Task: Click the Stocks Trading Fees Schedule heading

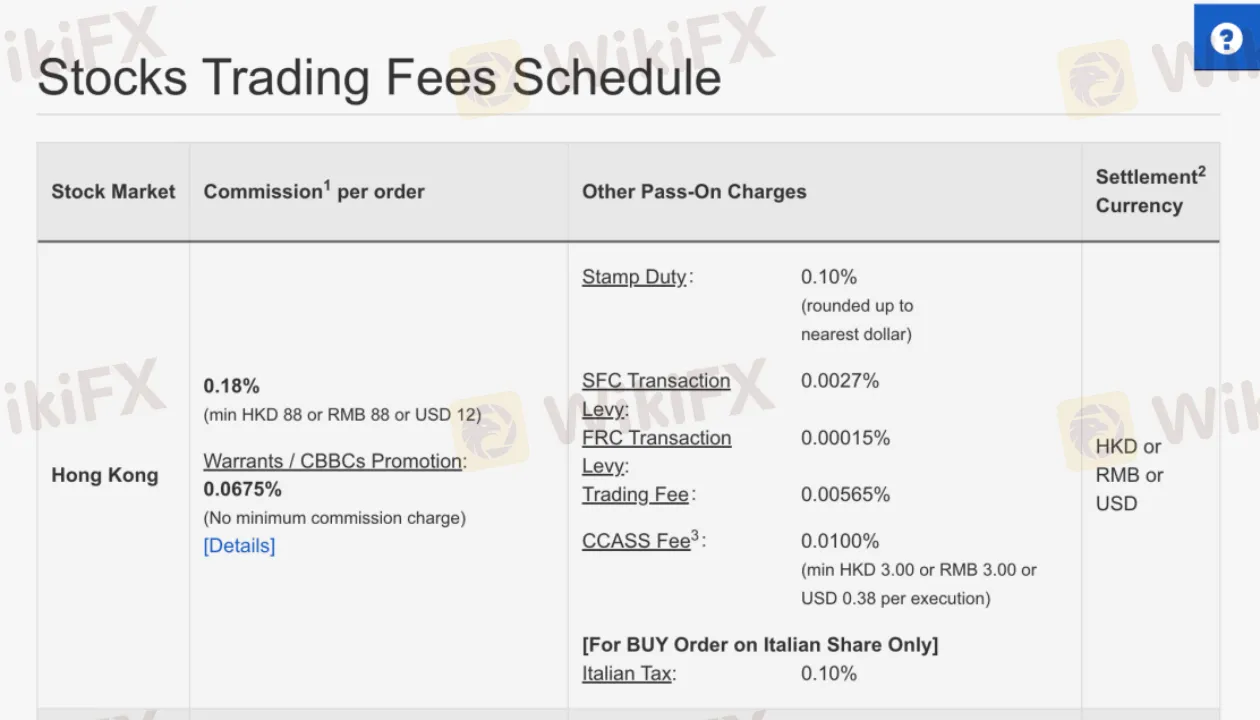Action: pyautogui.click(x=379, y=78)
